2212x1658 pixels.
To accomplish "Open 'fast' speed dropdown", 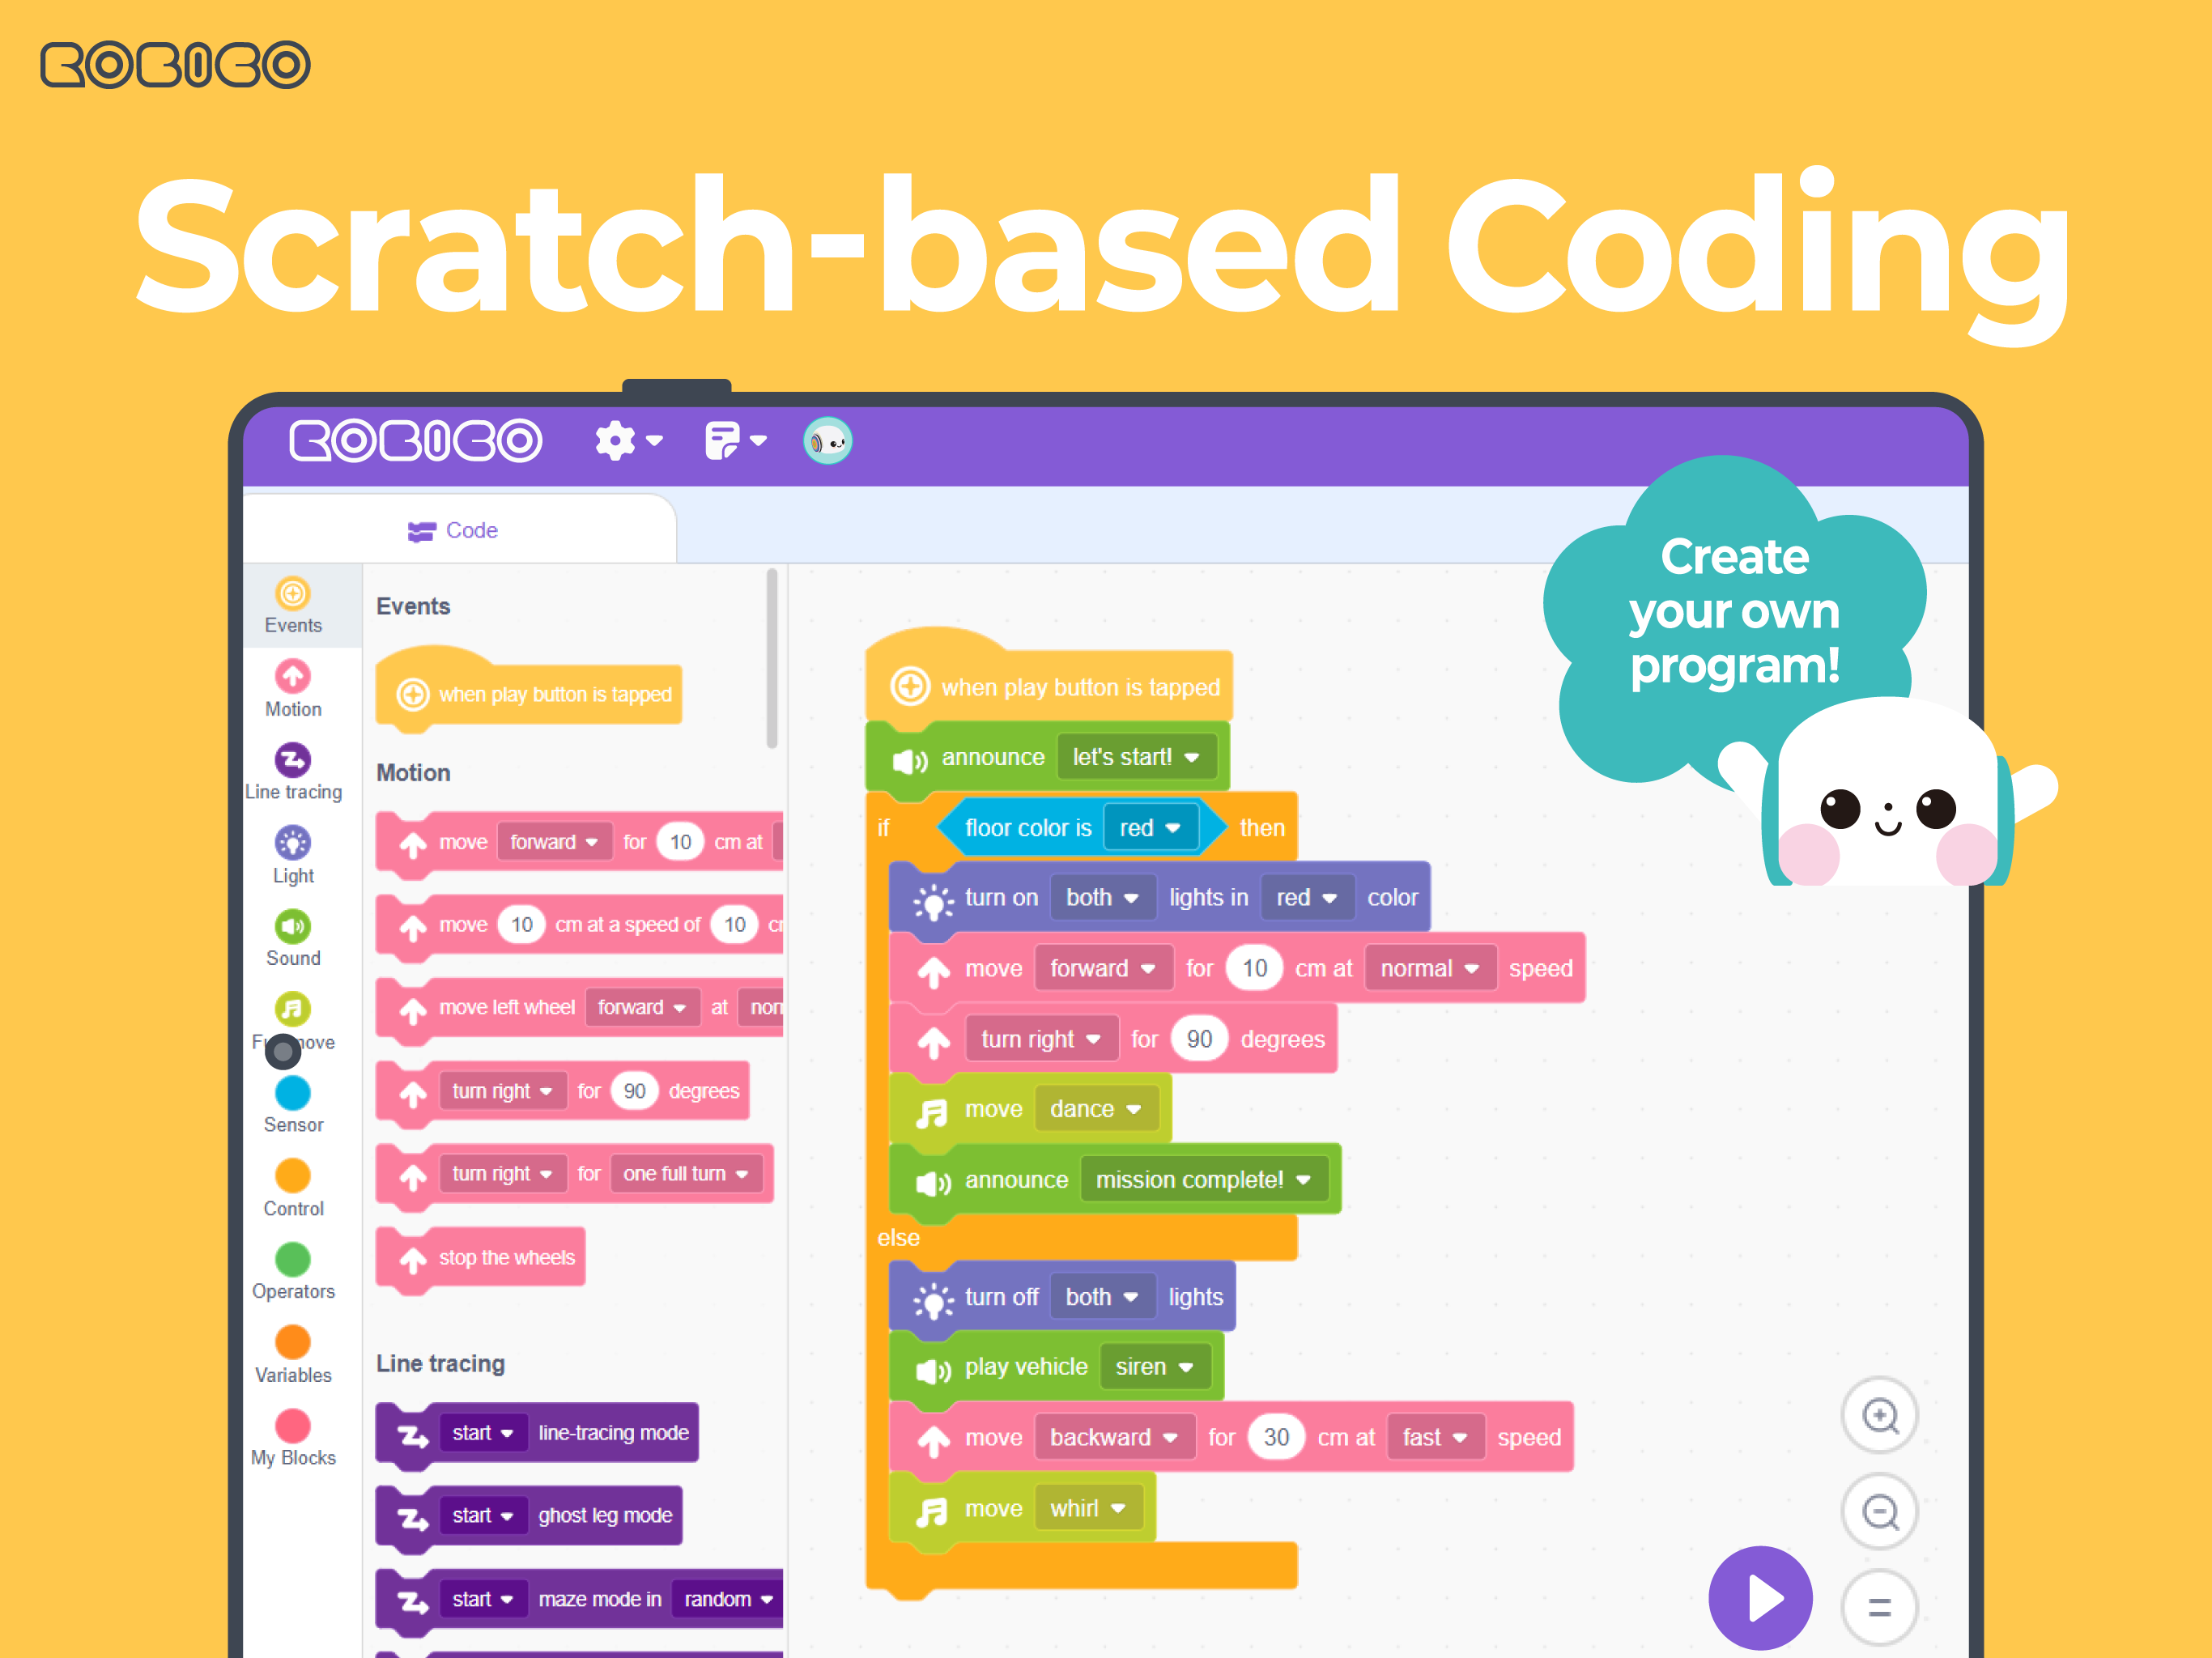I will [x=1436, y=1438].
